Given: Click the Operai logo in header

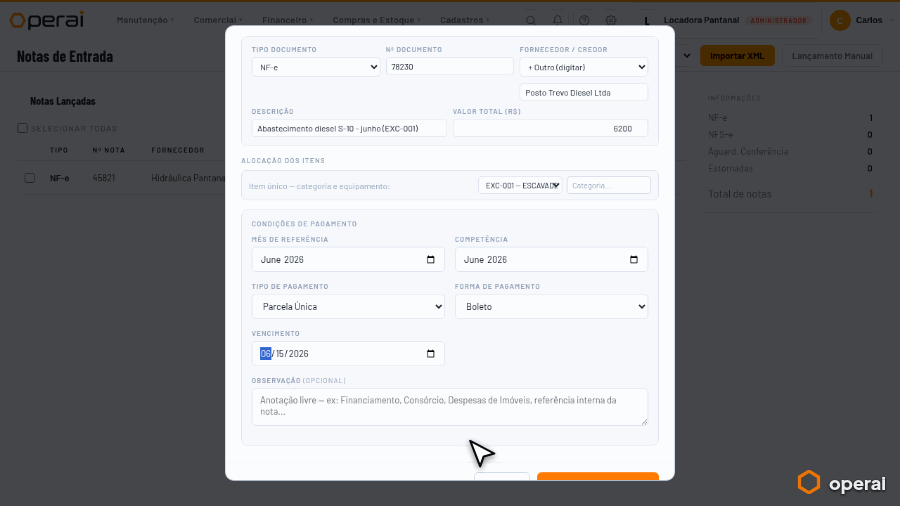Looking at the screenshot, I should tap(47, 20).
